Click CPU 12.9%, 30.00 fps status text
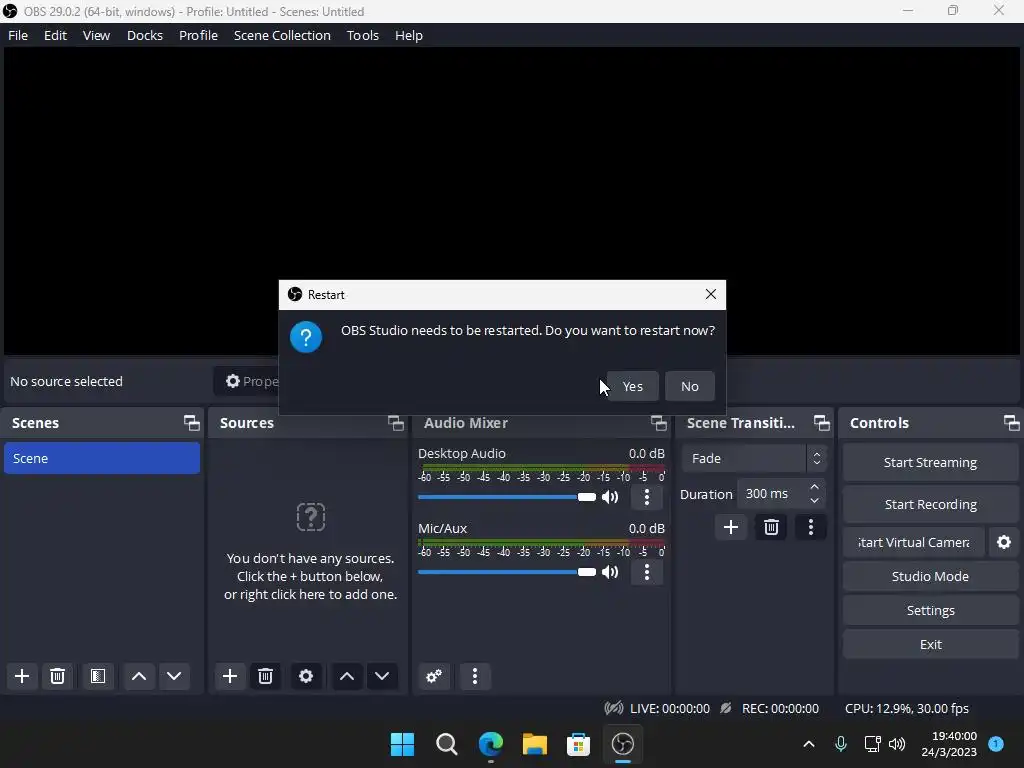Viewport: 1024px width, 768px height. (x=906, y=709)
